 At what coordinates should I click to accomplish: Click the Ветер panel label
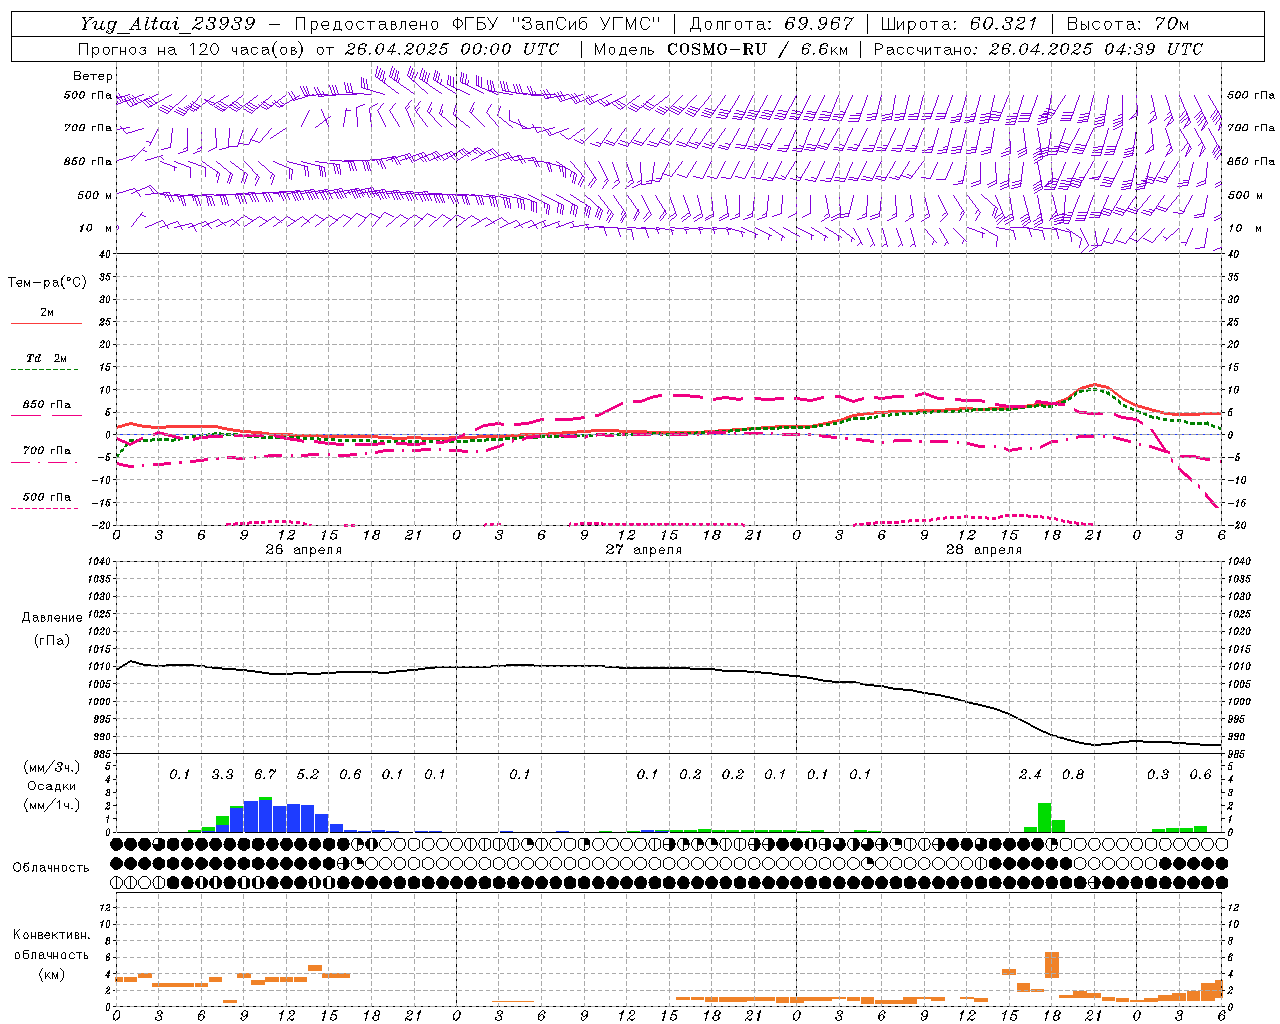point(92,76)
